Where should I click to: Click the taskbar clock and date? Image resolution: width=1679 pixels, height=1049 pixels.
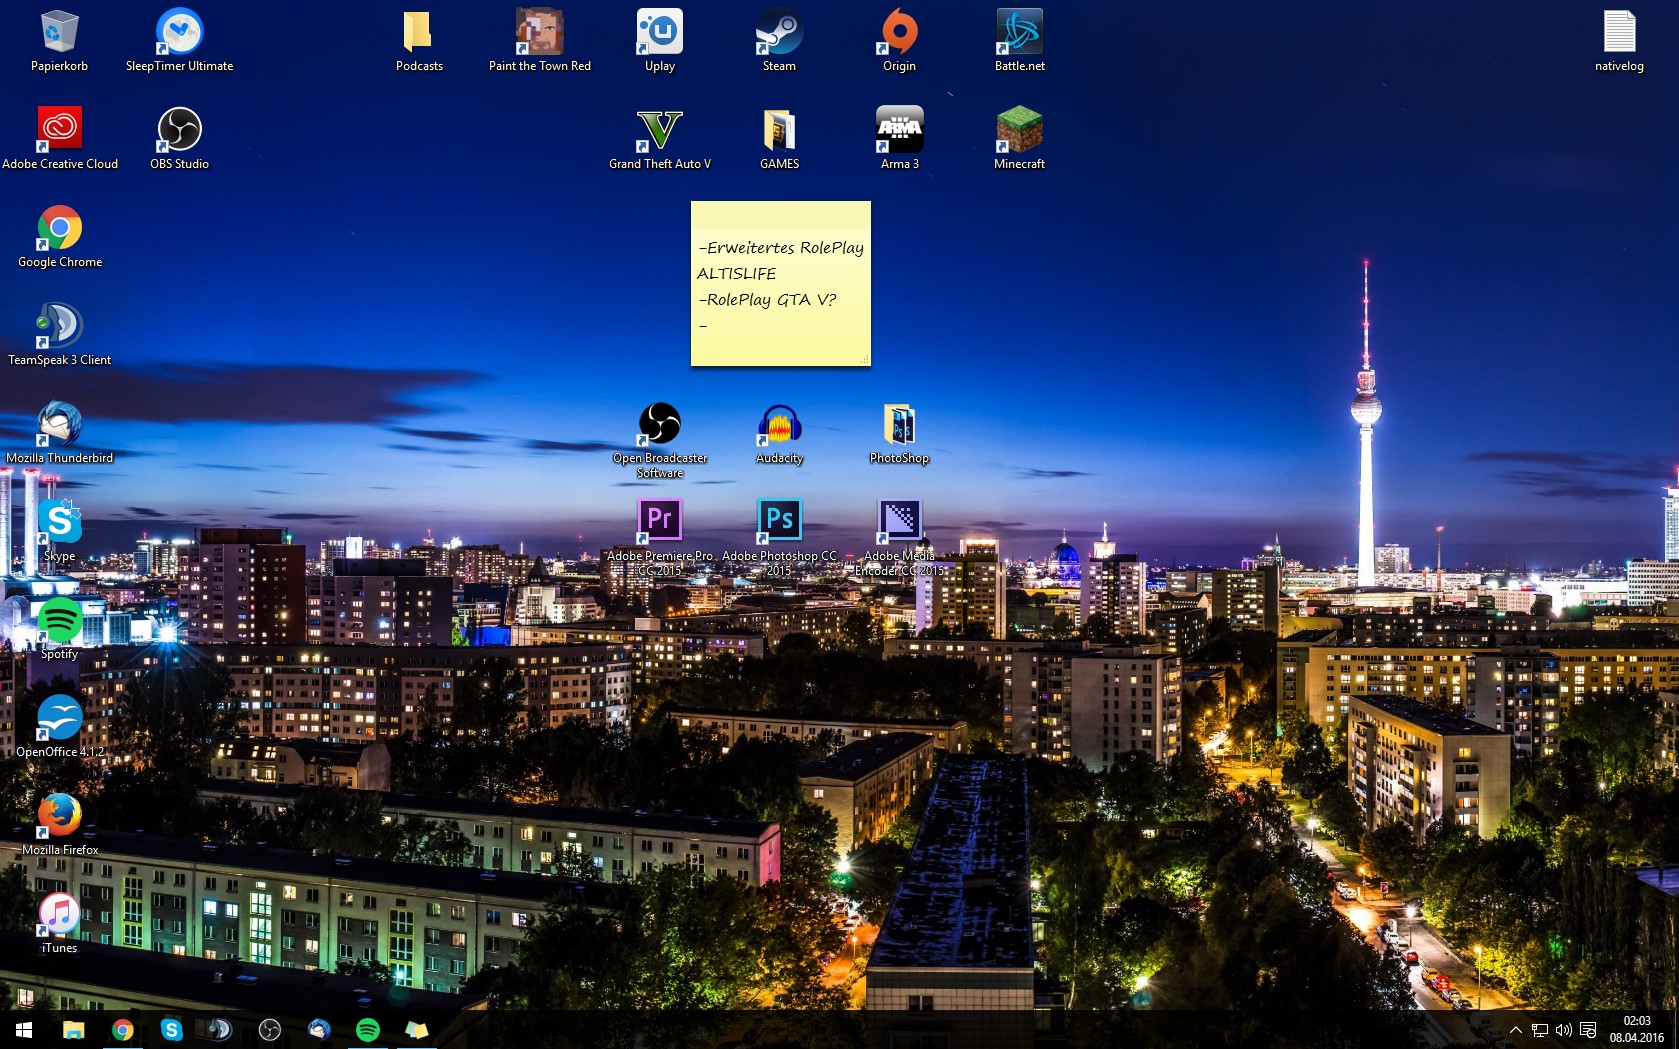1636,1030
